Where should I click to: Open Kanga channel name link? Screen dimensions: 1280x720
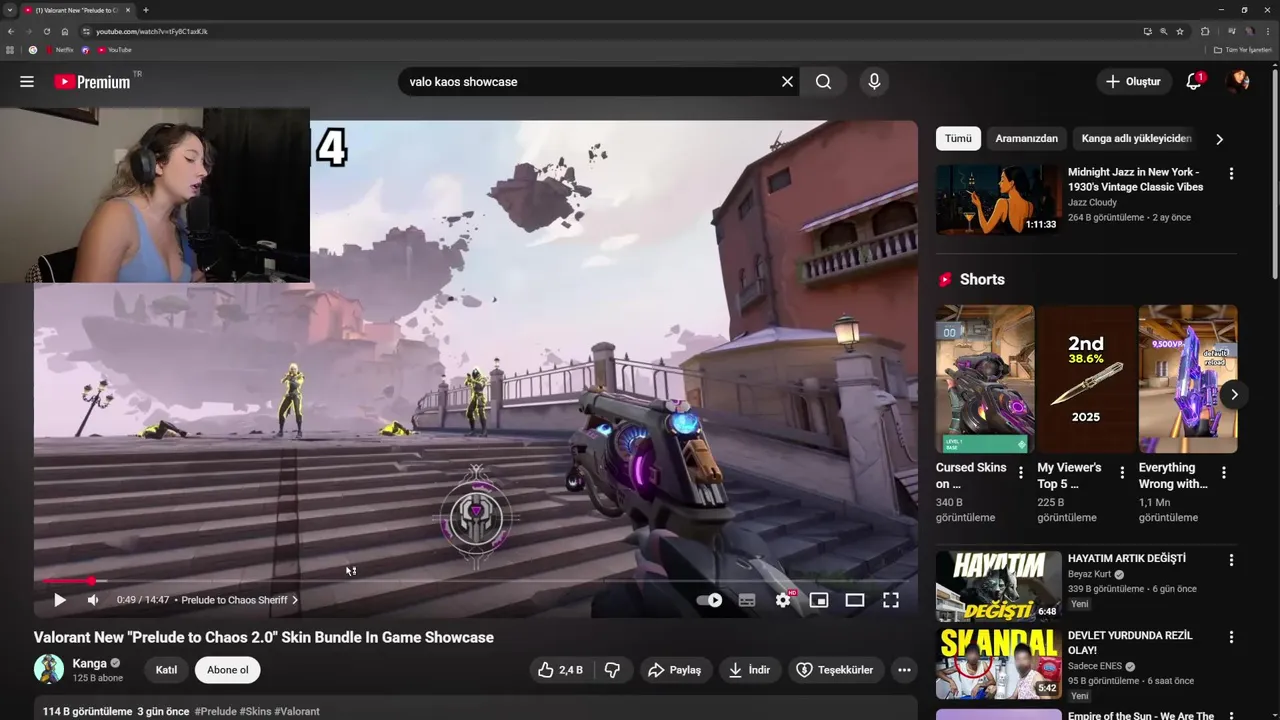point(90,663)
